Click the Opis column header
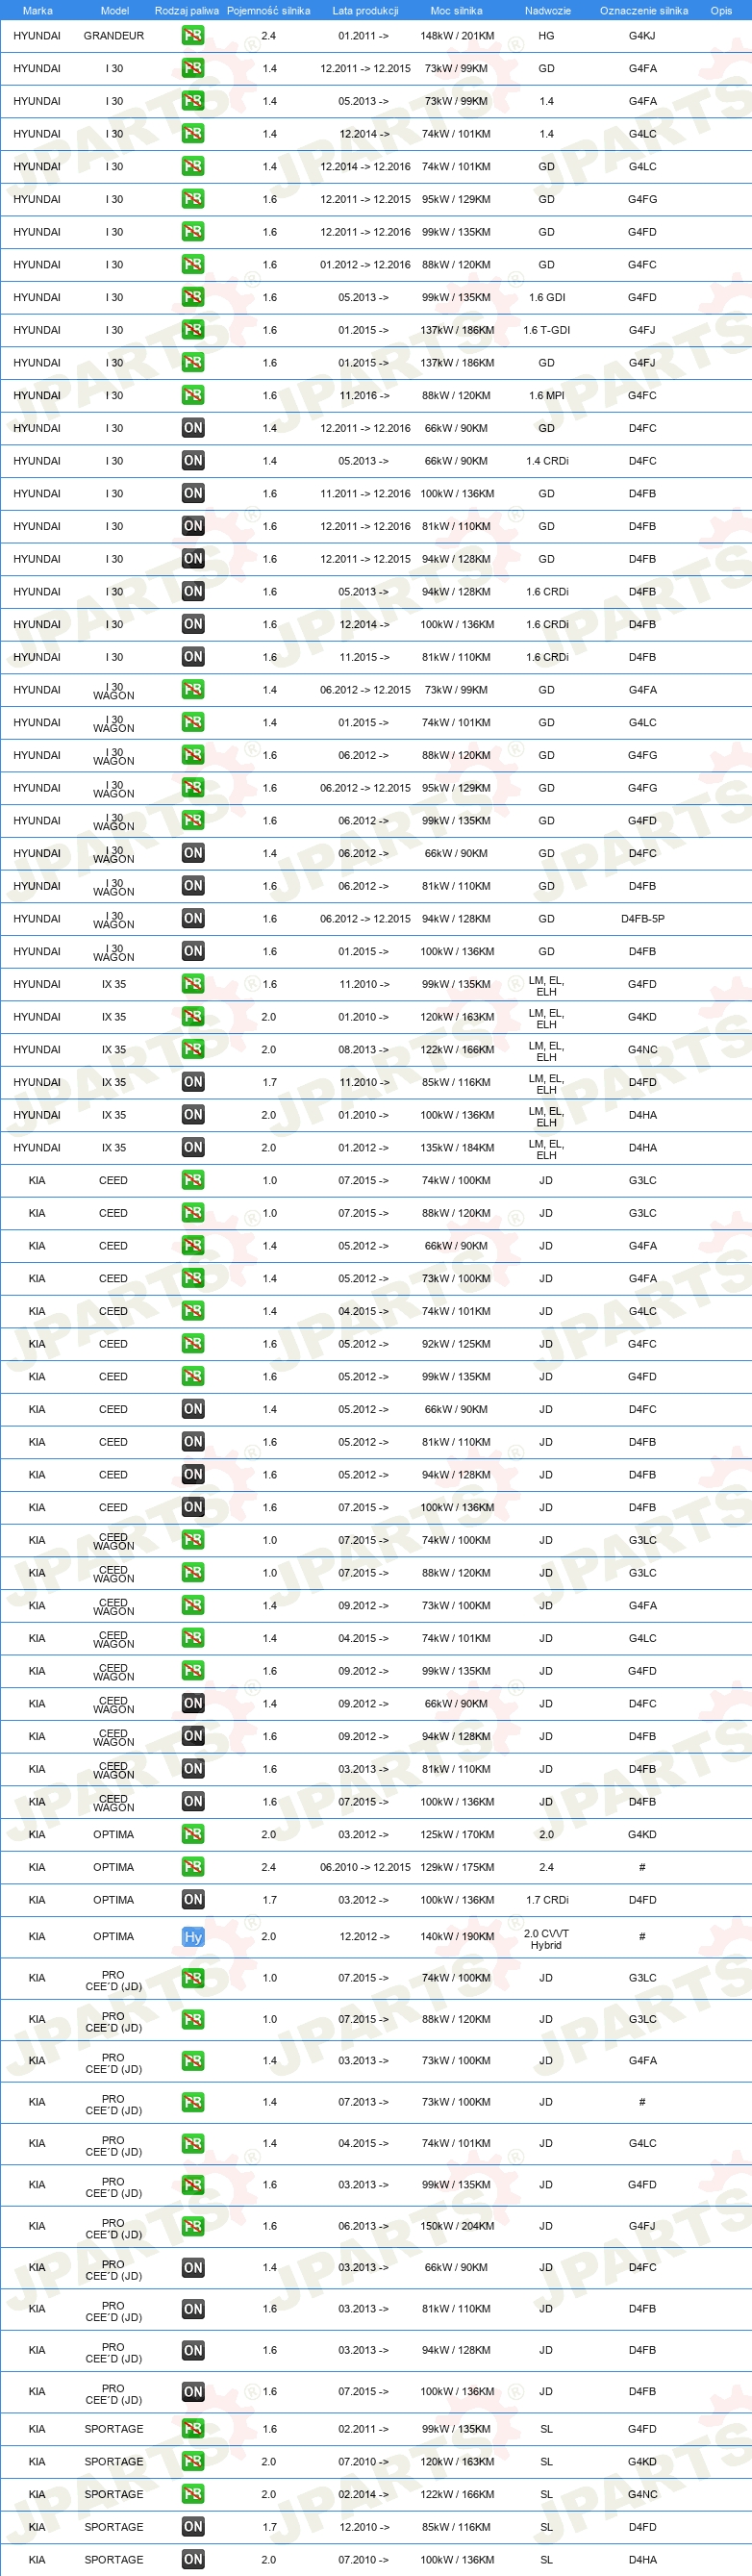The height and width of the screenshot is (2576, 752). [x=721, y=10]
